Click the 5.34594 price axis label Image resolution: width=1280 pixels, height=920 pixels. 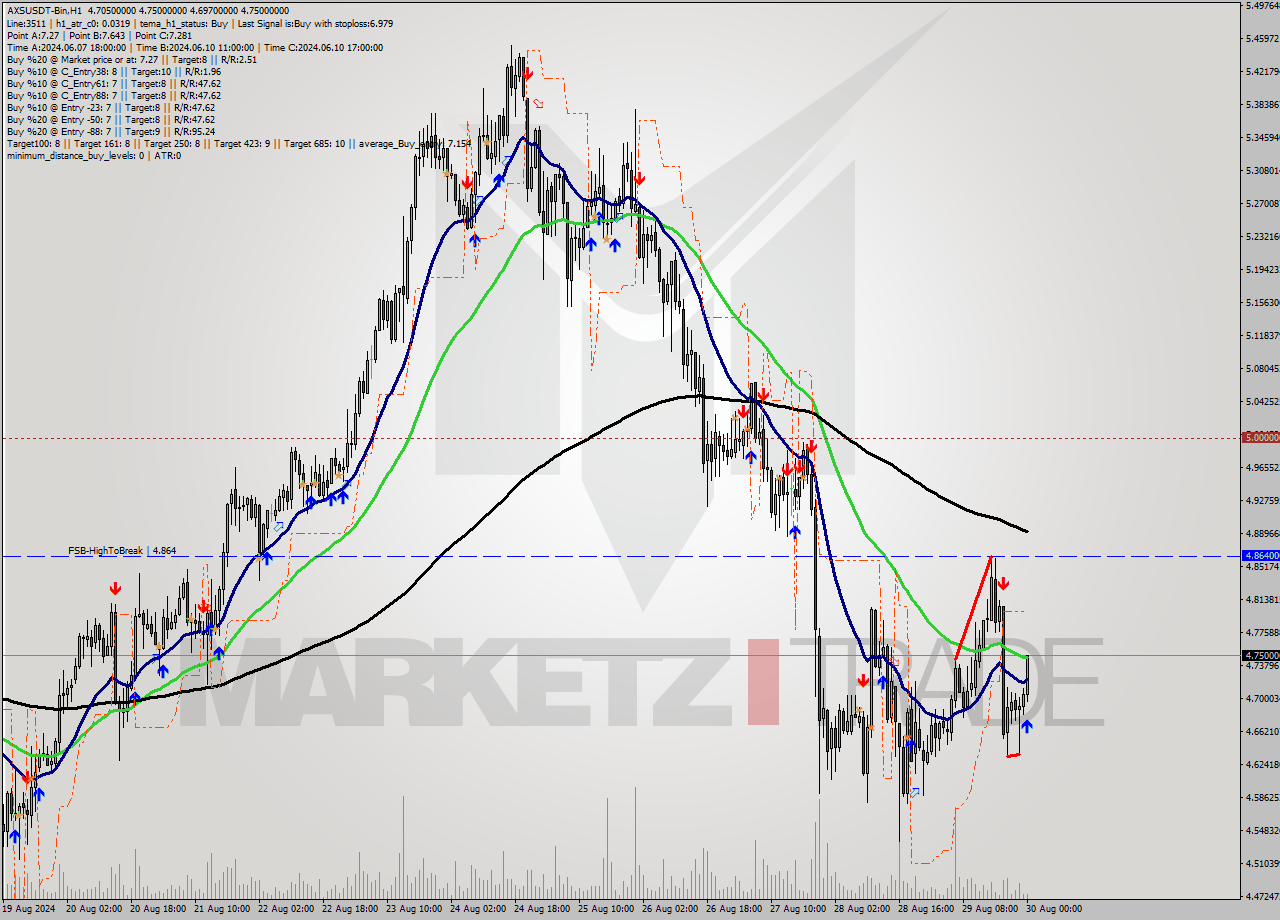tap(1261, 137)
